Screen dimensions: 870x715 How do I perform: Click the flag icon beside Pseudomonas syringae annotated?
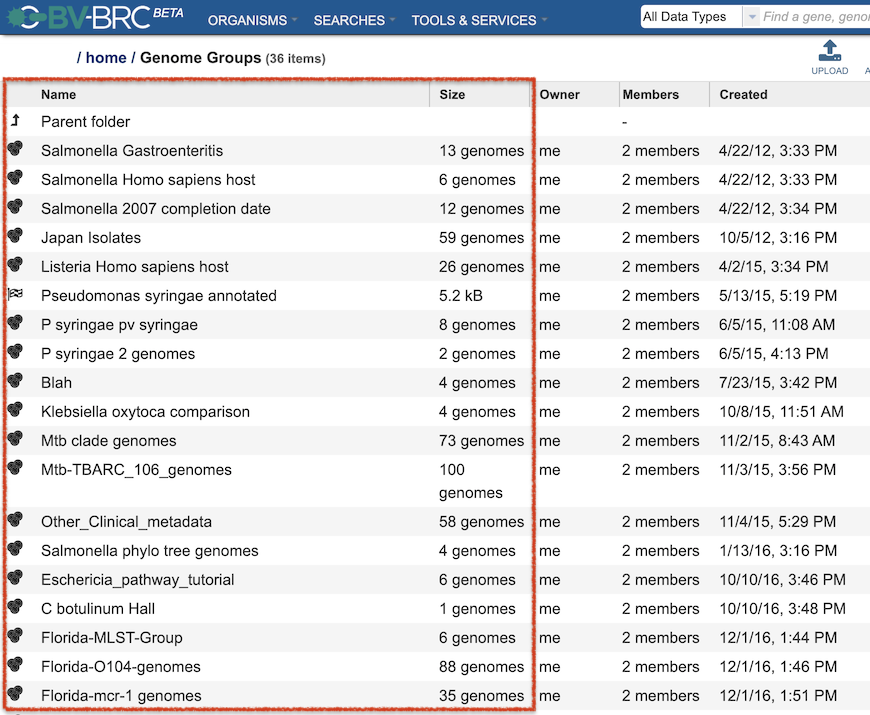pyautogui.click(x=16, y=294)
